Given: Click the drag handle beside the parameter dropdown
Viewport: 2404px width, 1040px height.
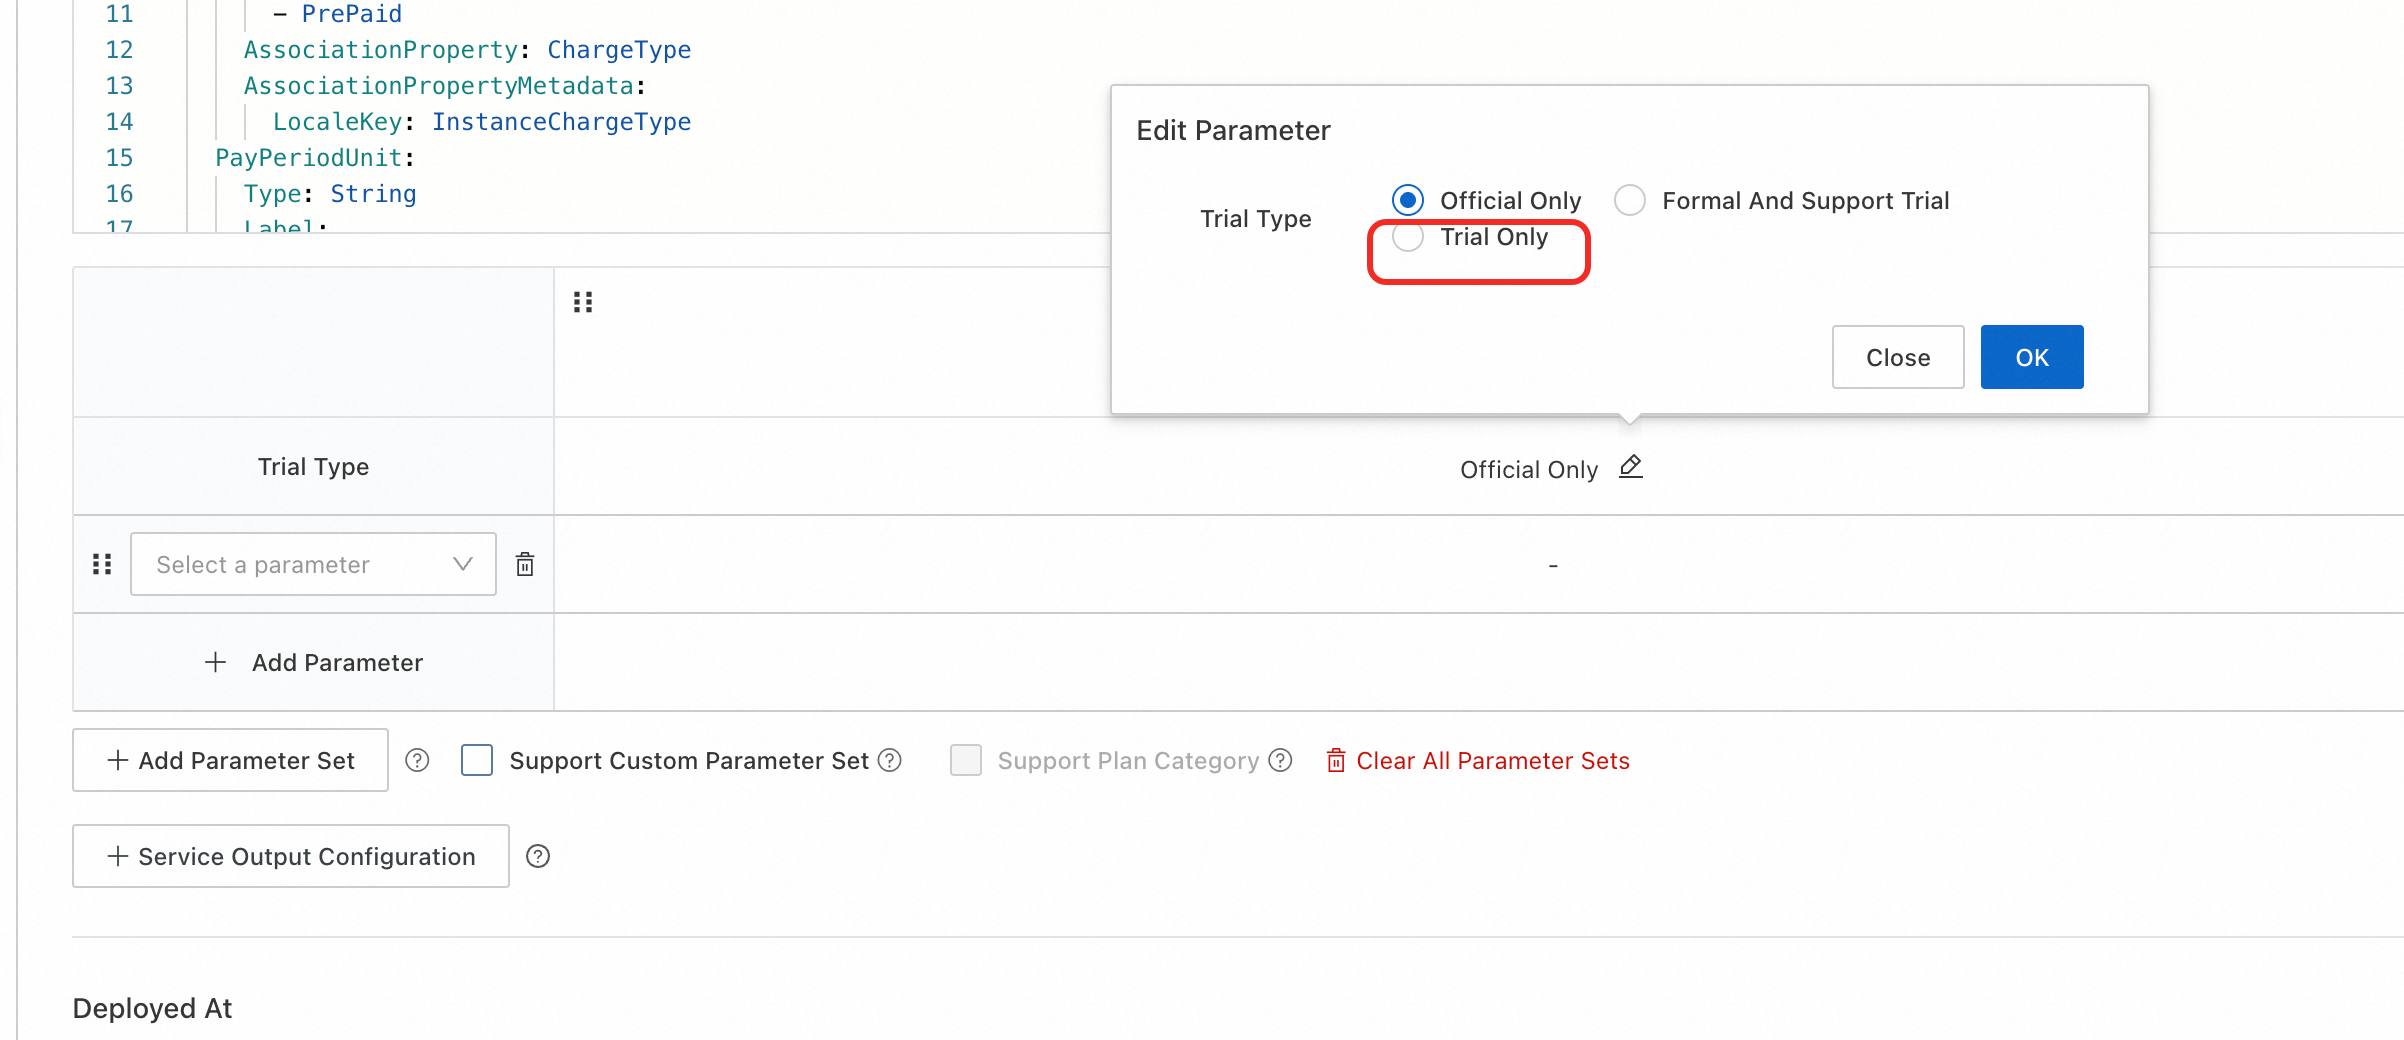Looking at the screenshot, I should [102, 565].
